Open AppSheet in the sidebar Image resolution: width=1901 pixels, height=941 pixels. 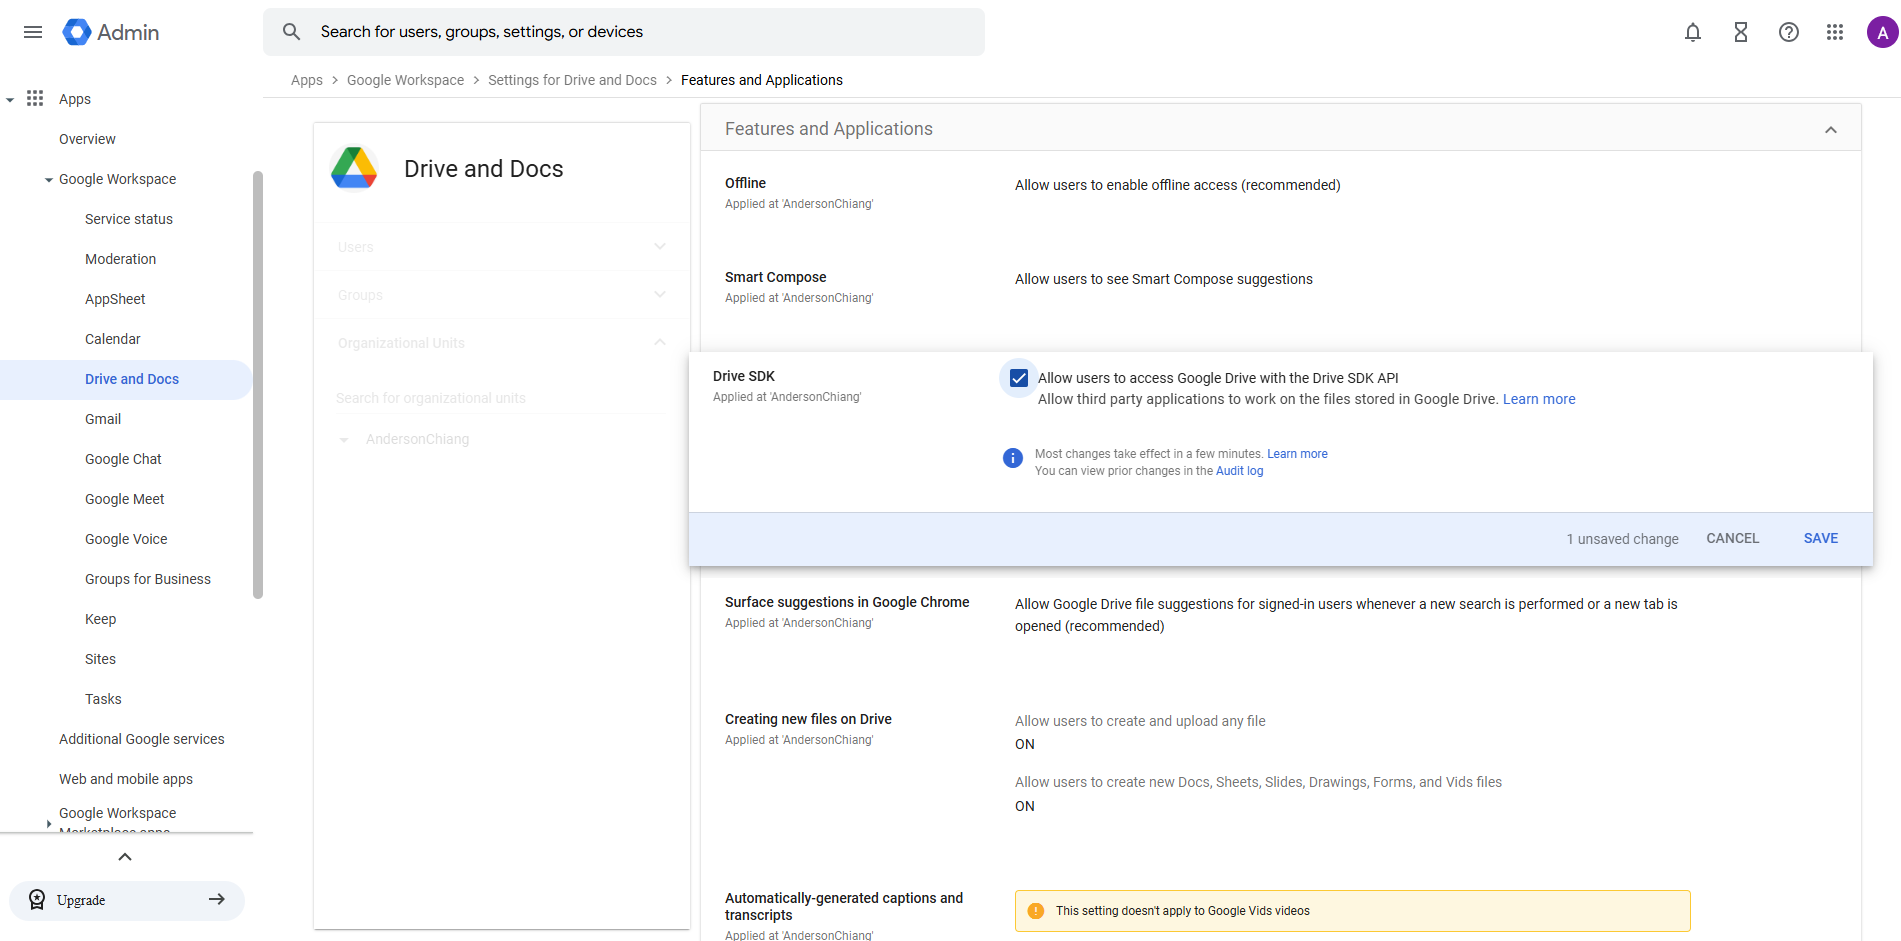[115, 299]
